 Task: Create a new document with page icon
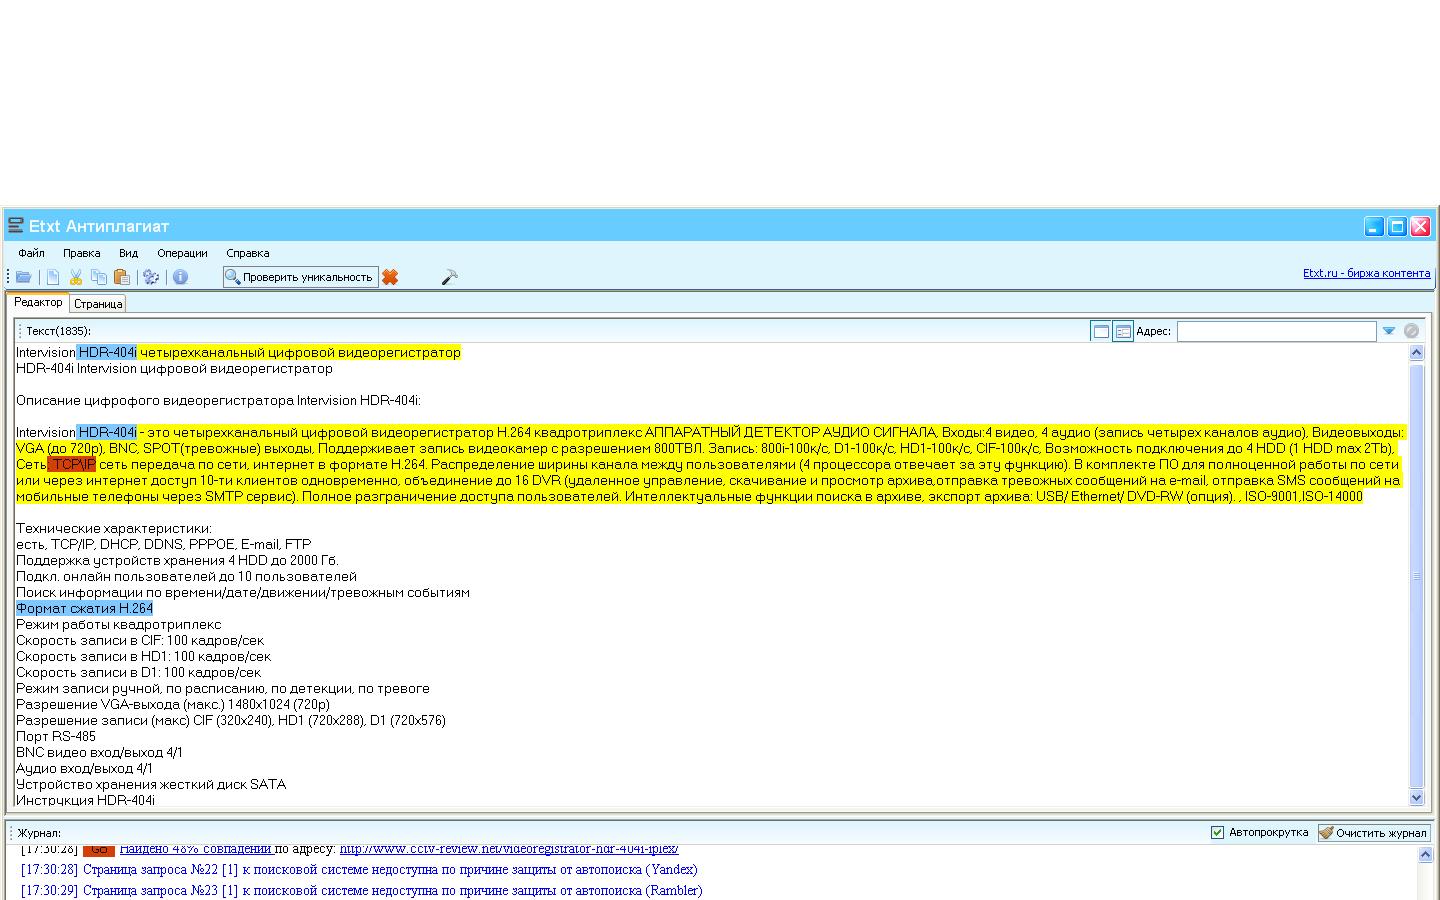tap(53, 277)
